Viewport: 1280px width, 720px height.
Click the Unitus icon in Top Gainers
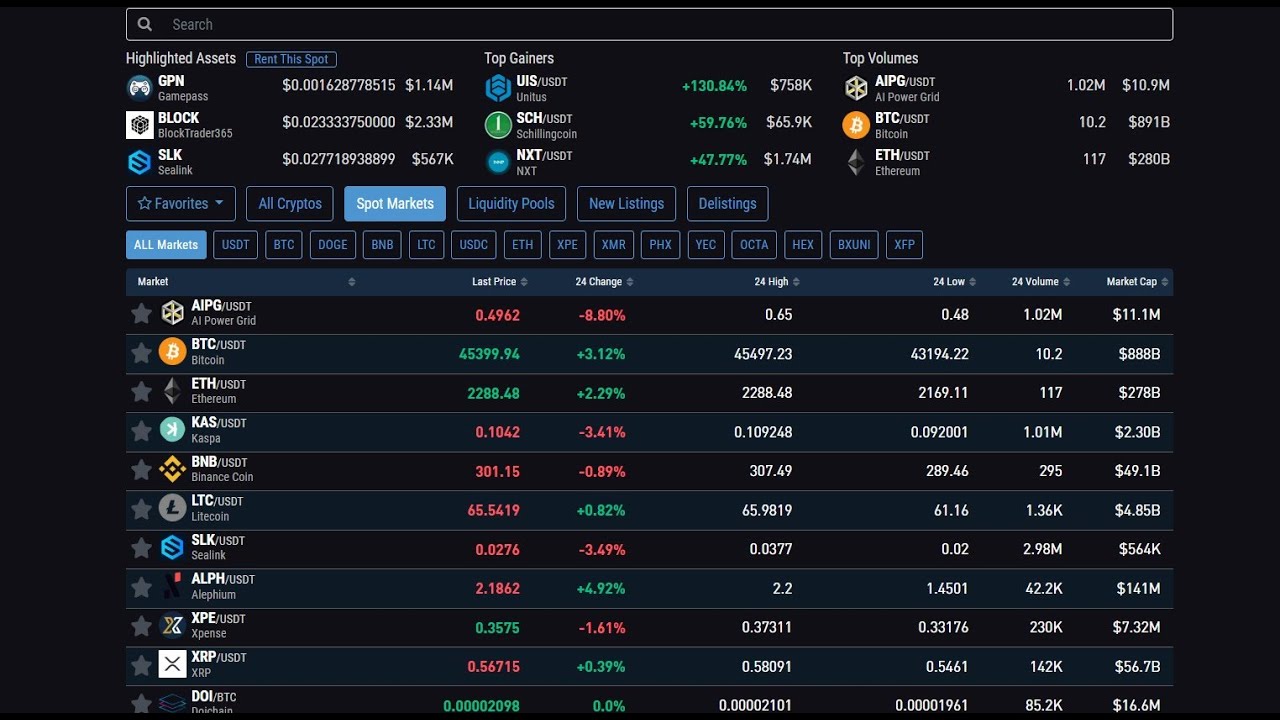498,88
